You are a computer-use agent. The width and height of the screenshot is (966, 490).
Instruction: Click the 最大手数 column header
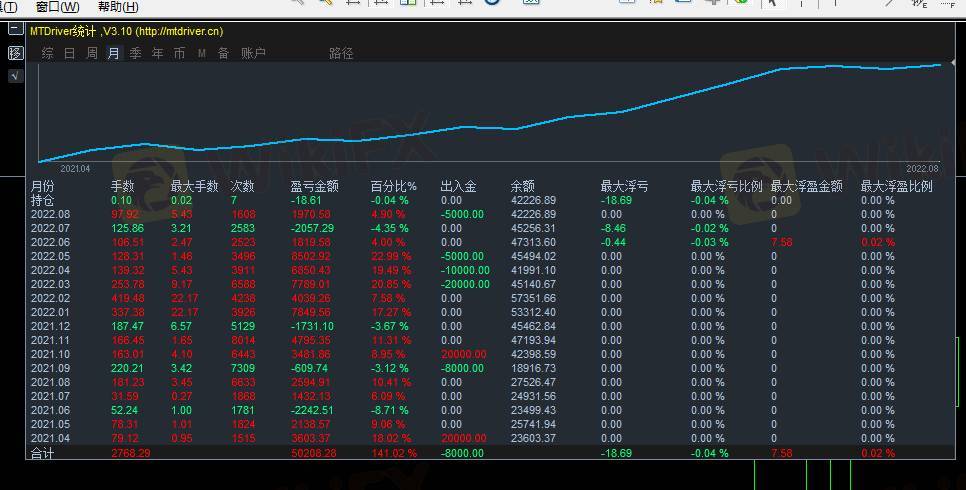[194, 186]
